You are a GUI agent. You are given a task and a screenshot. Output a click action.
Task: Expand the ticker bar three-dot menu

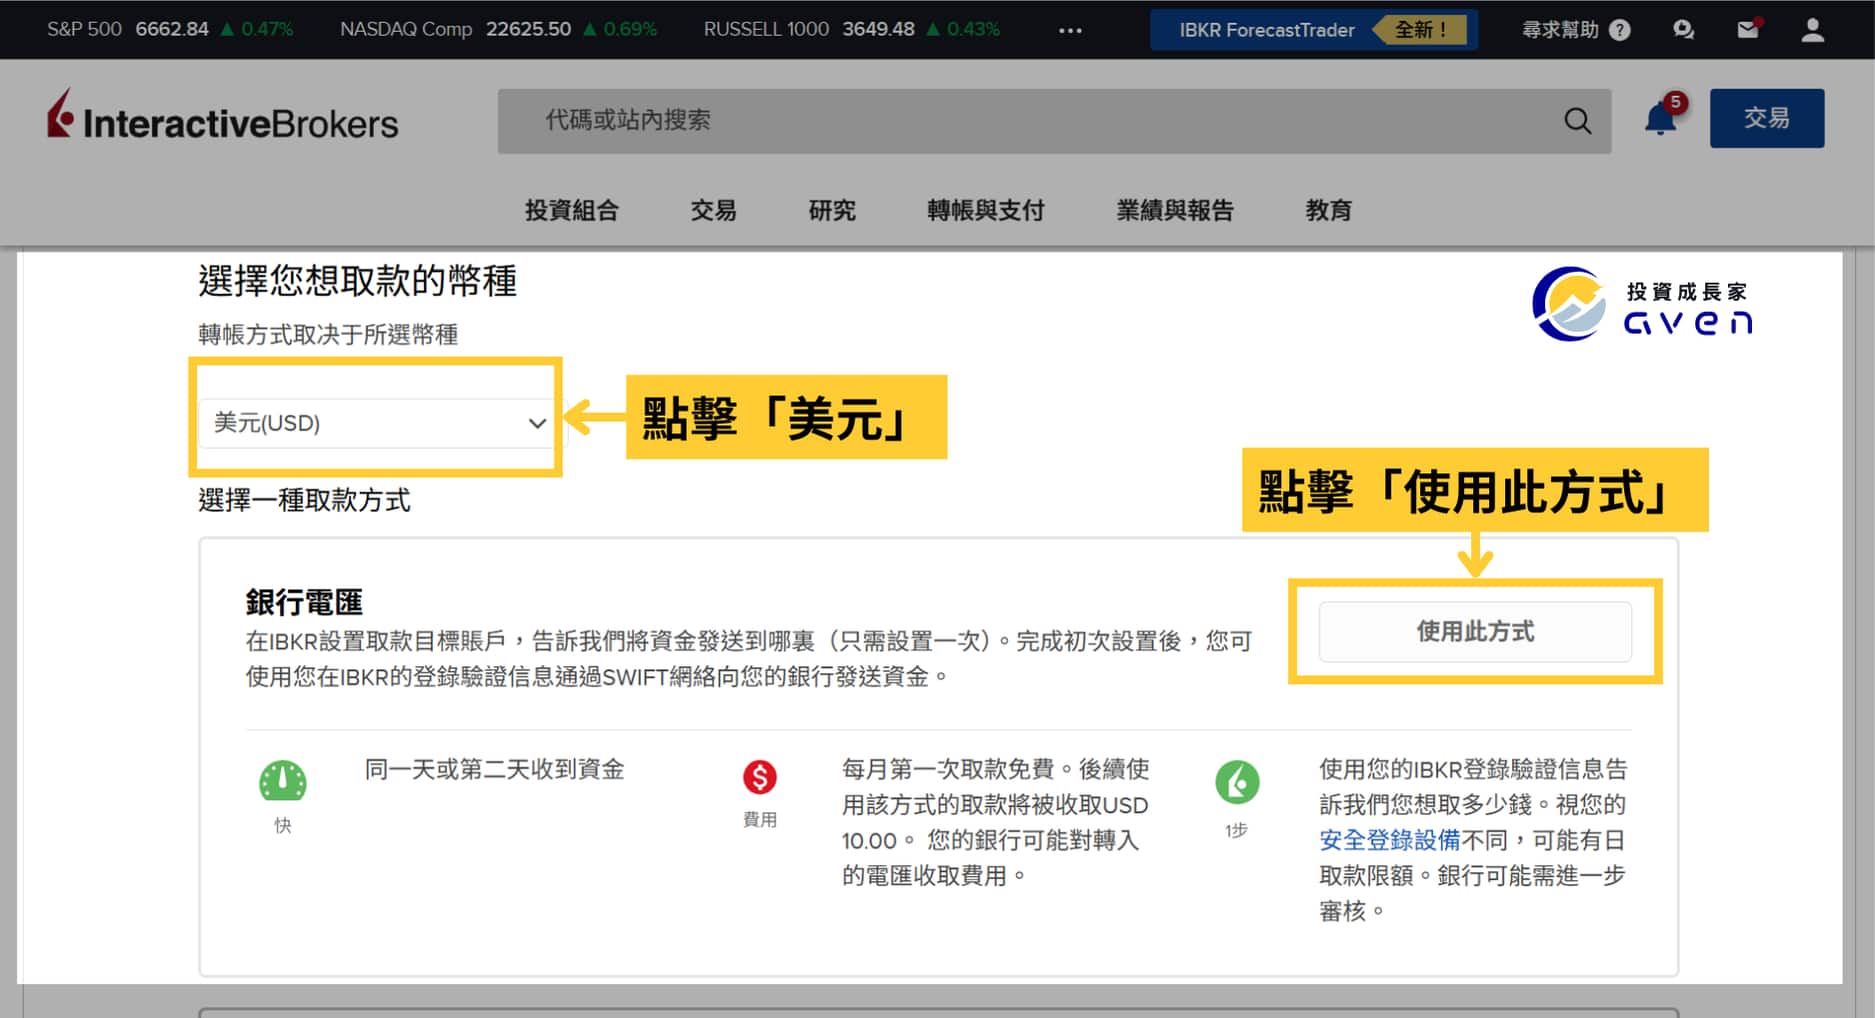click(x=1070, y=30)
